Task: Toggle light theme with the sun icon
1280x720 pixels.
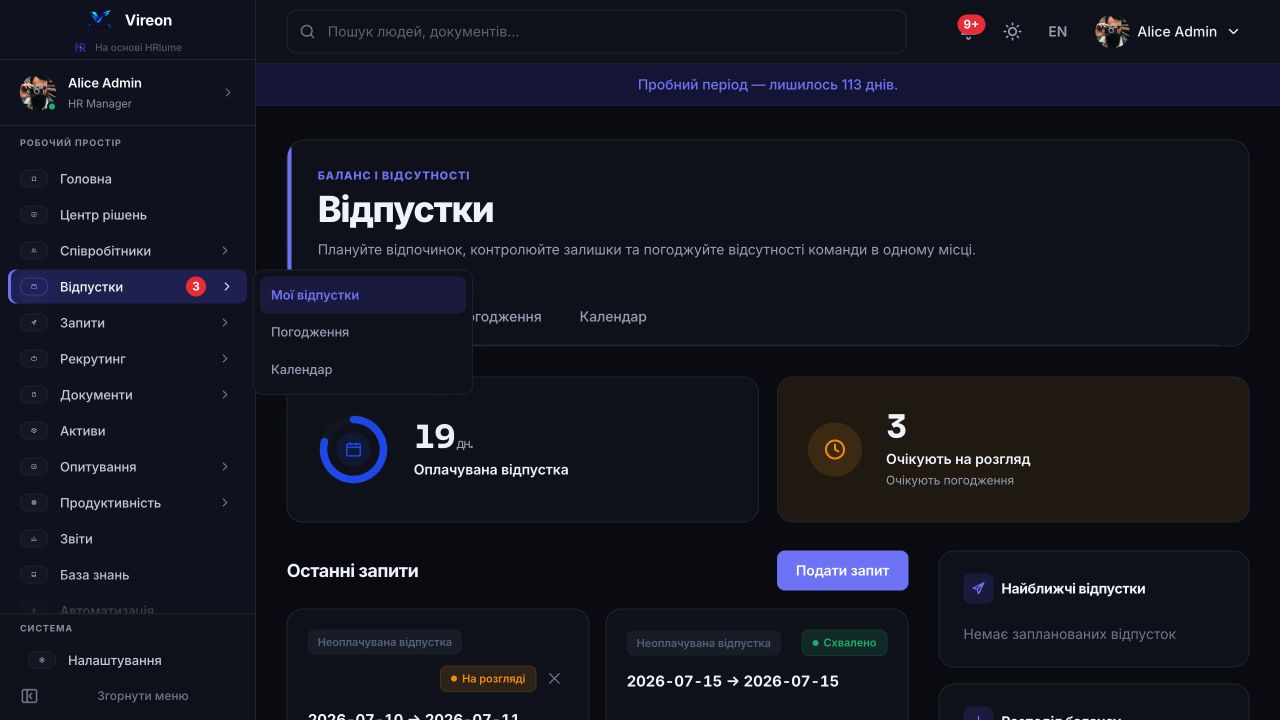Action: pyautogui.click(x=1012, y=32)
